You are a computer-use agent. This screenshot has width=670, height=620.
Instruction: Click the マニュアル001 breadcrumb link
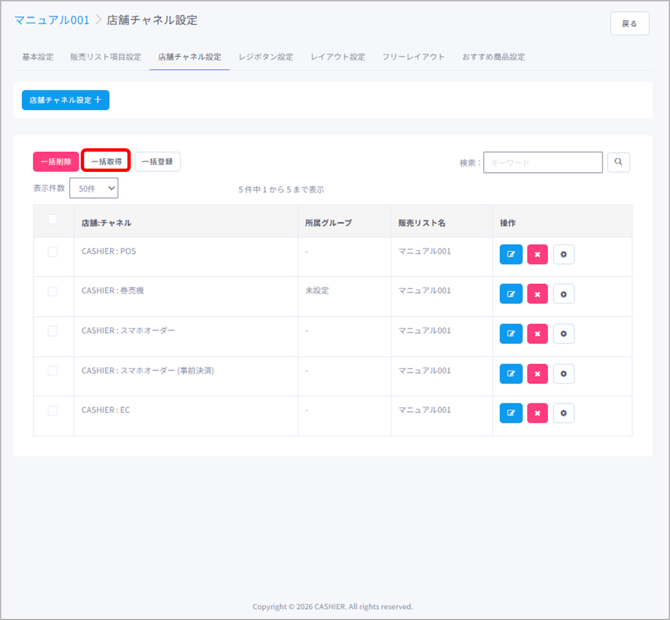[51, 20]
